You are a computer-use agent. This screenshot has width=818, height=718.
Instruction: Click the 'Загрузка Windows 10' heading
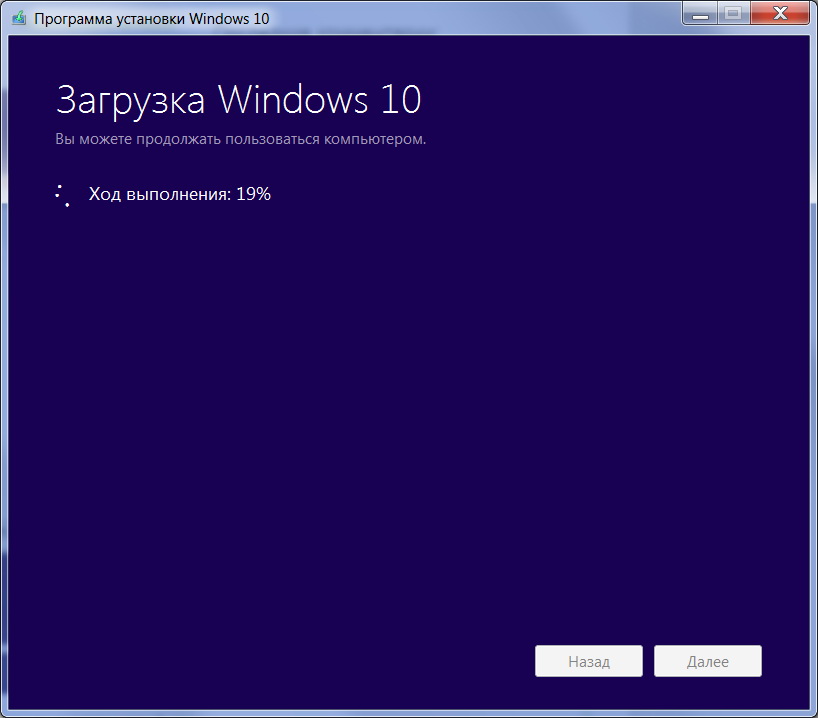pyautogui.click(x=238, y=100)
